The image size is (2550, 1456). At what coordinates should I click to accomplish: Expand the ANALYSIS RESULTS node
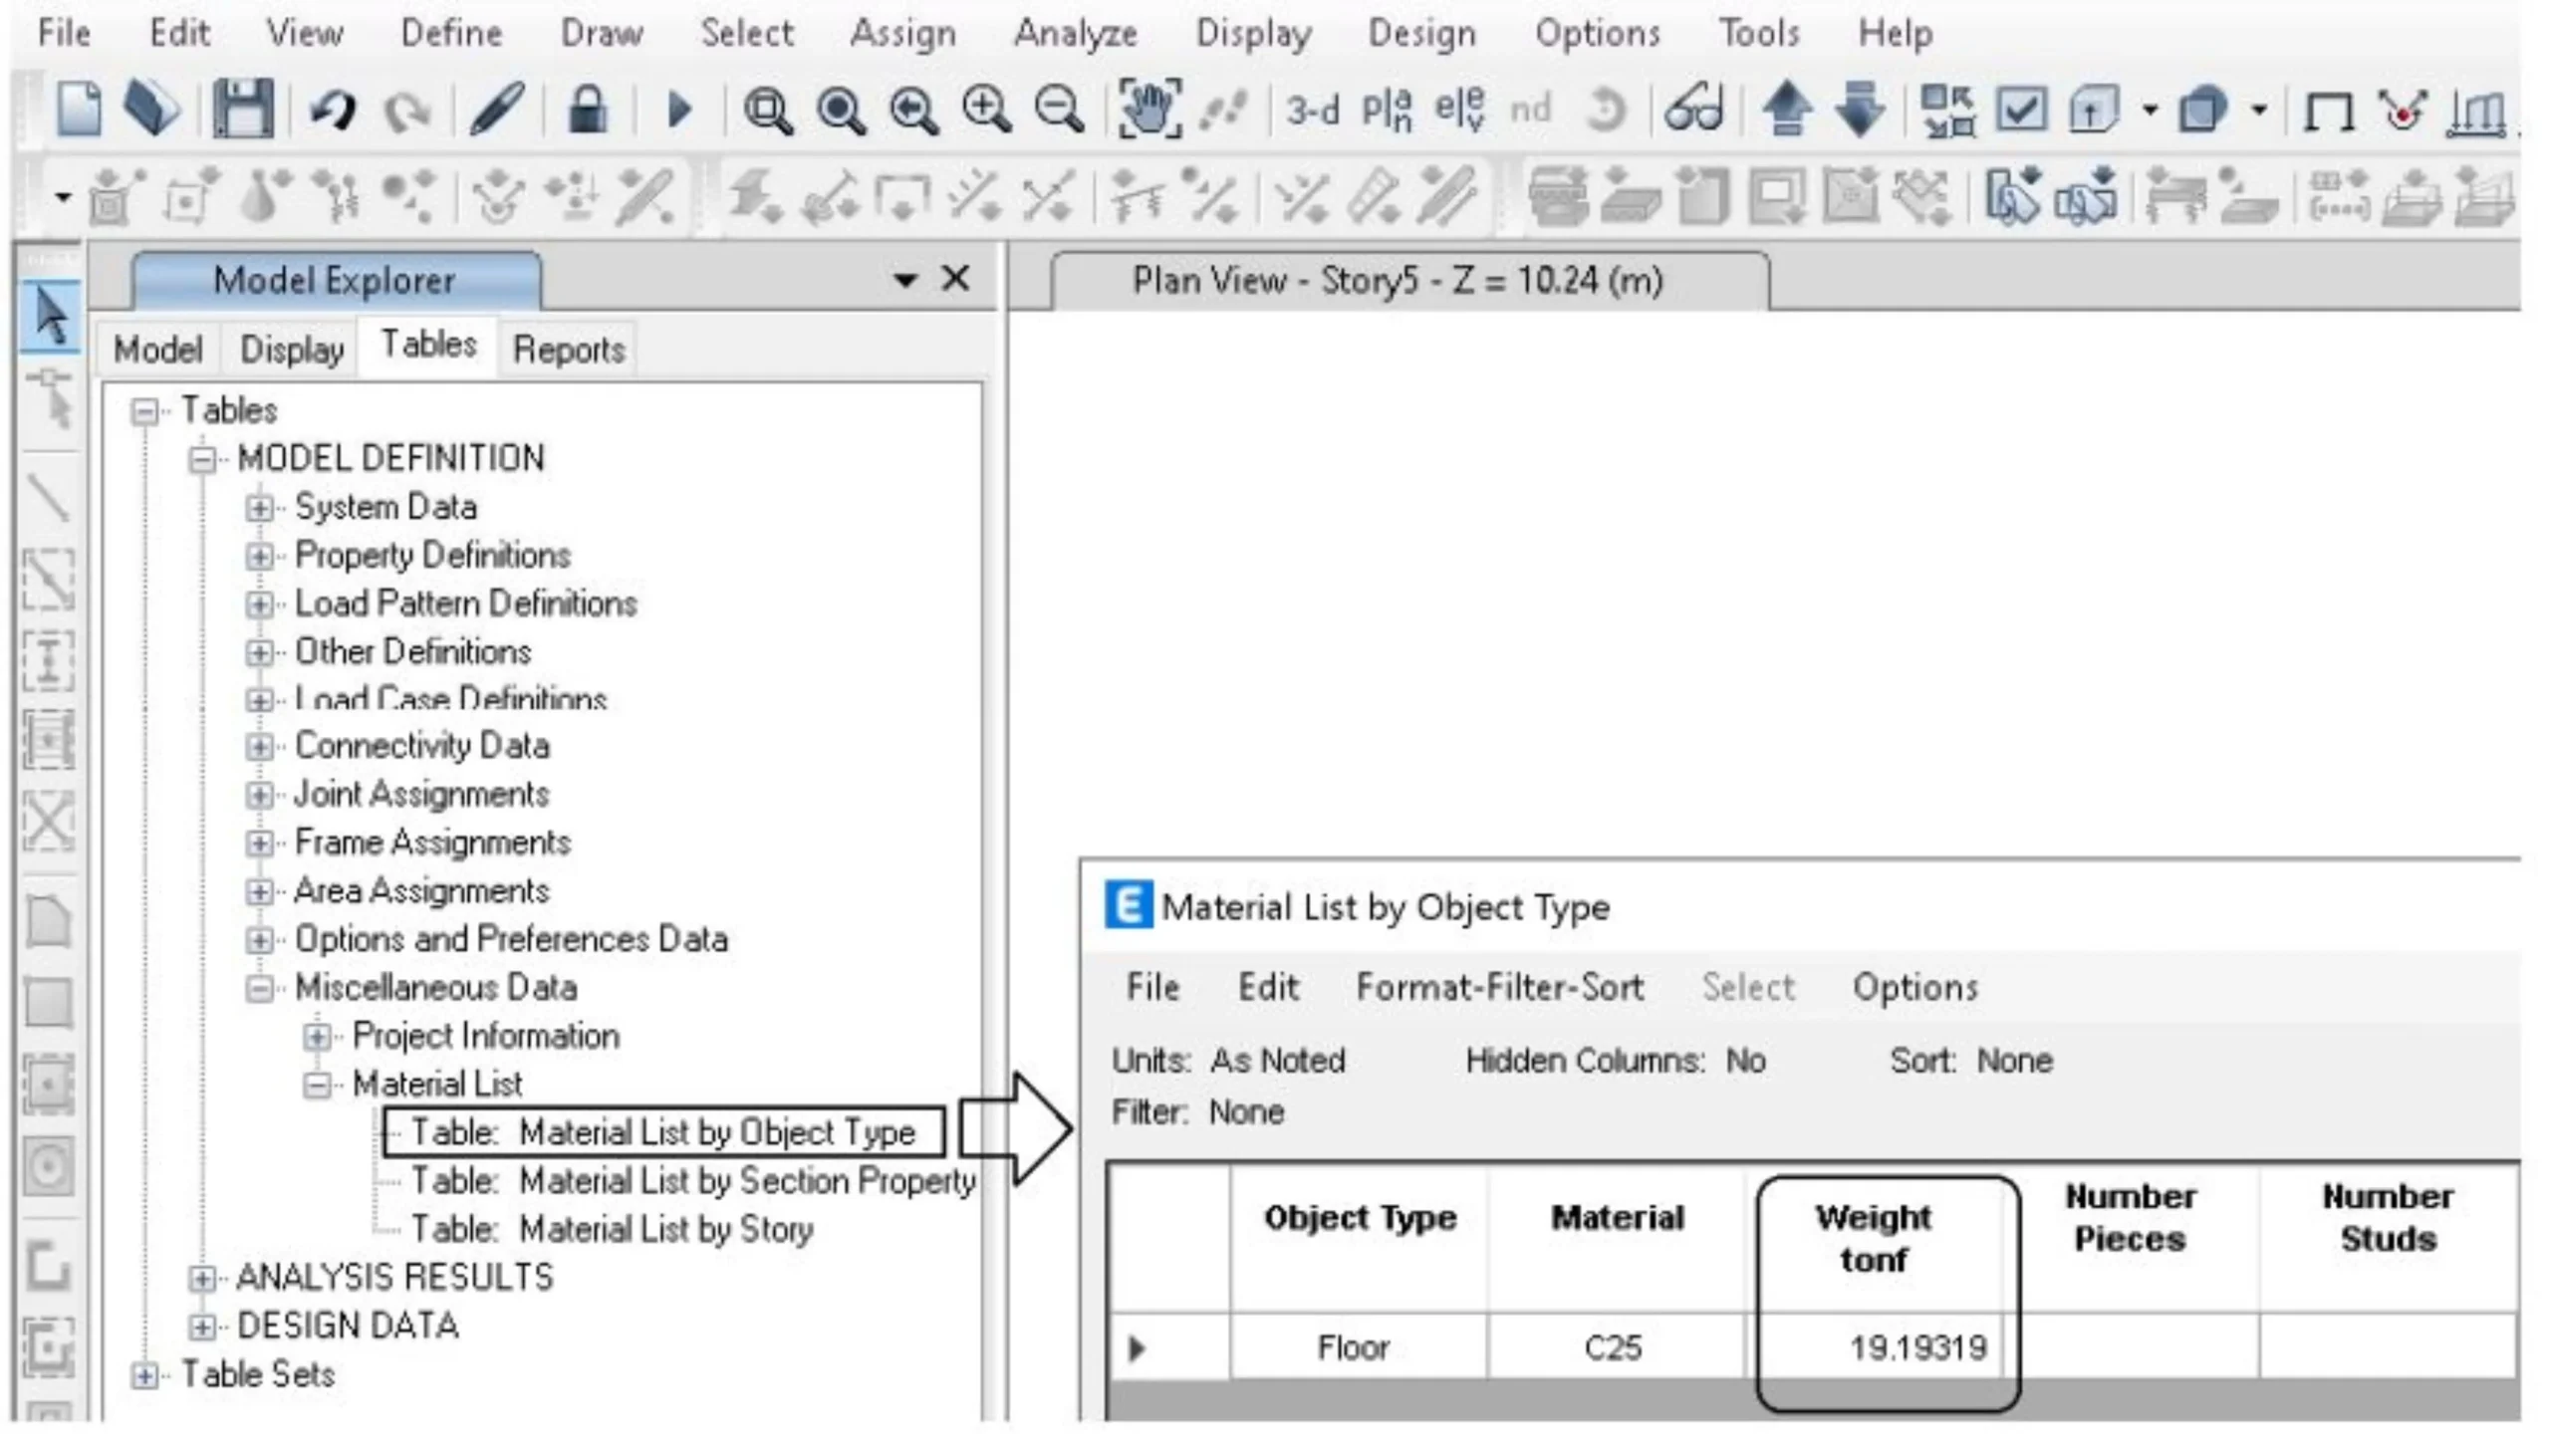[202, 1278]
